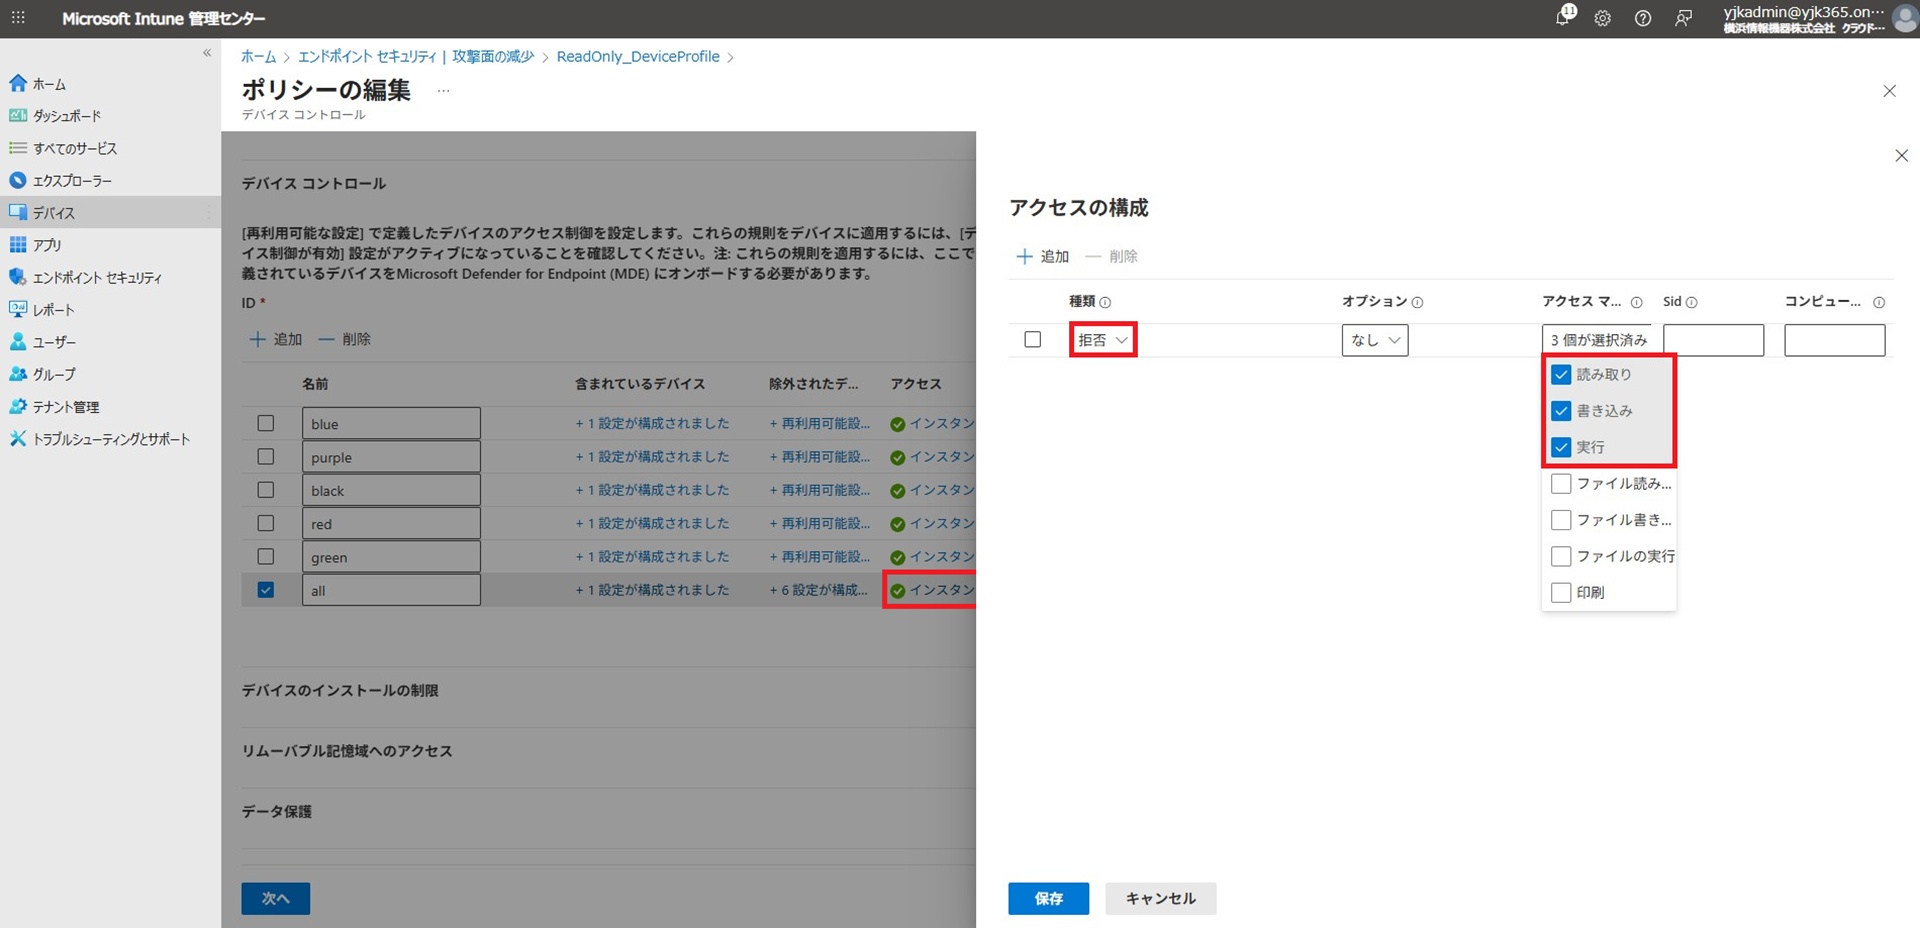1920x928 pixels.
Task: Expand データ保護 section
Action: click(277, 812)
